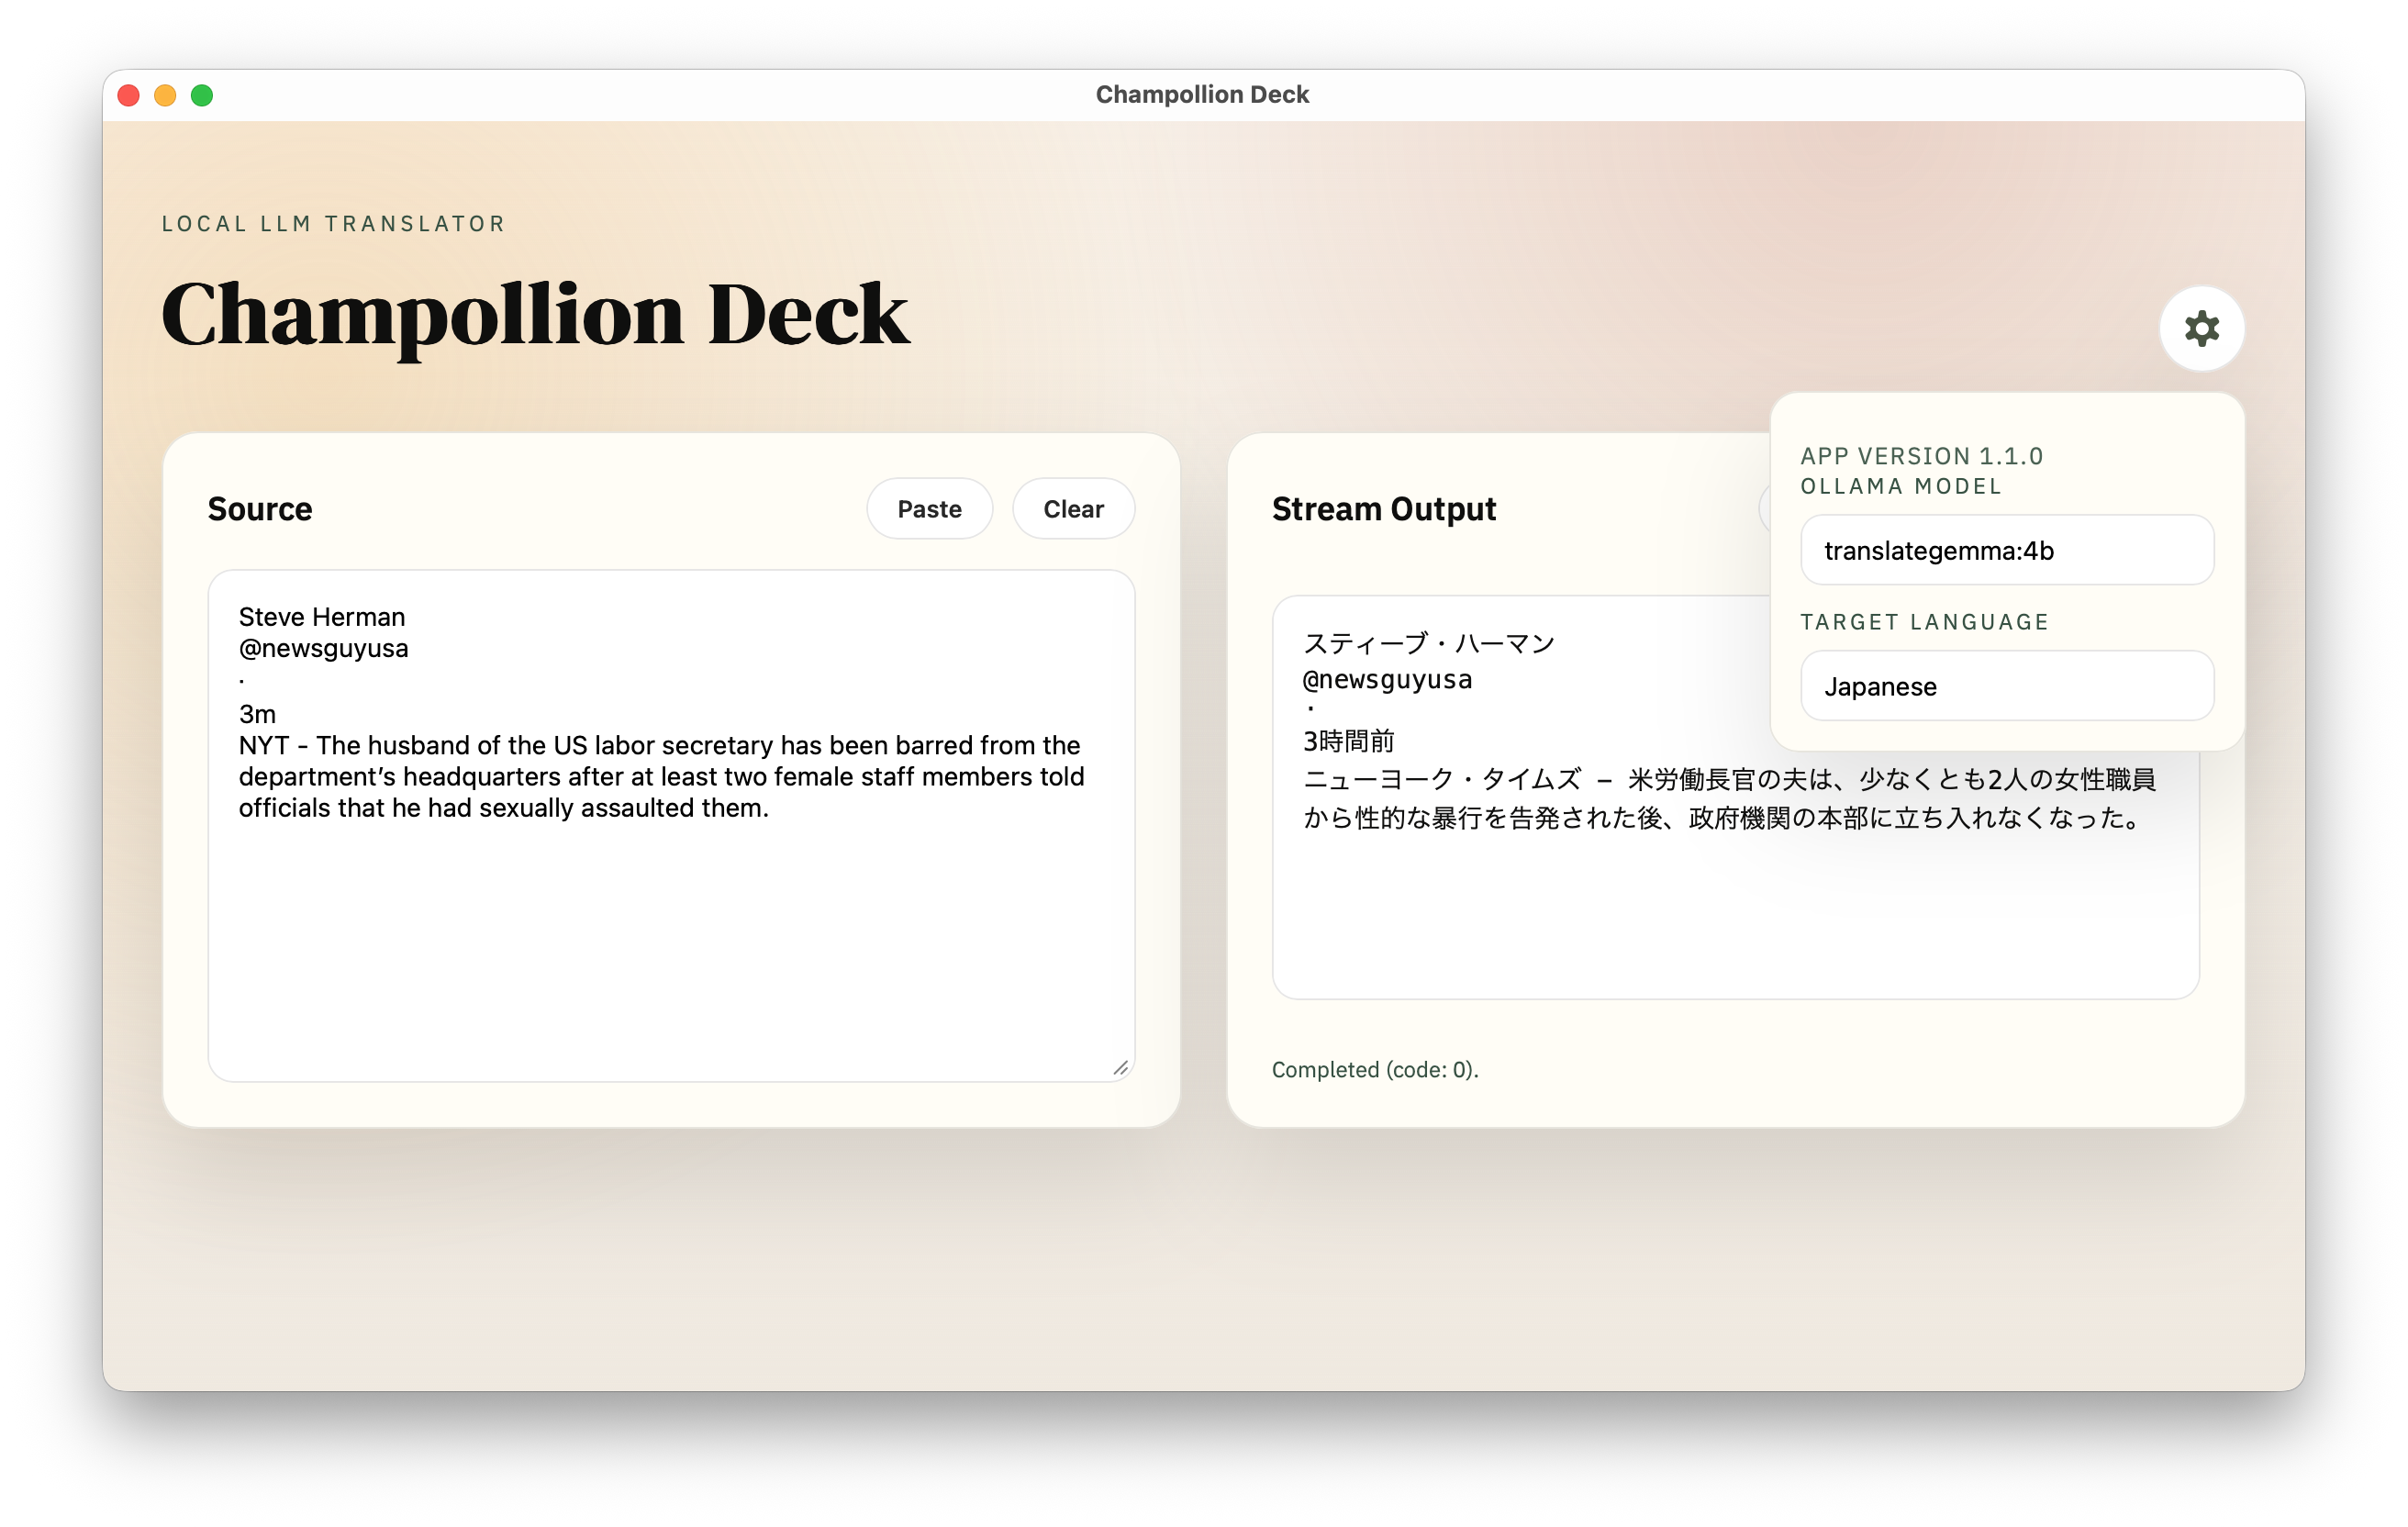The image size is (2408, 1527).
Task: Click the OLLAMA MODEL label in settings
Action: coord(1901,486)
